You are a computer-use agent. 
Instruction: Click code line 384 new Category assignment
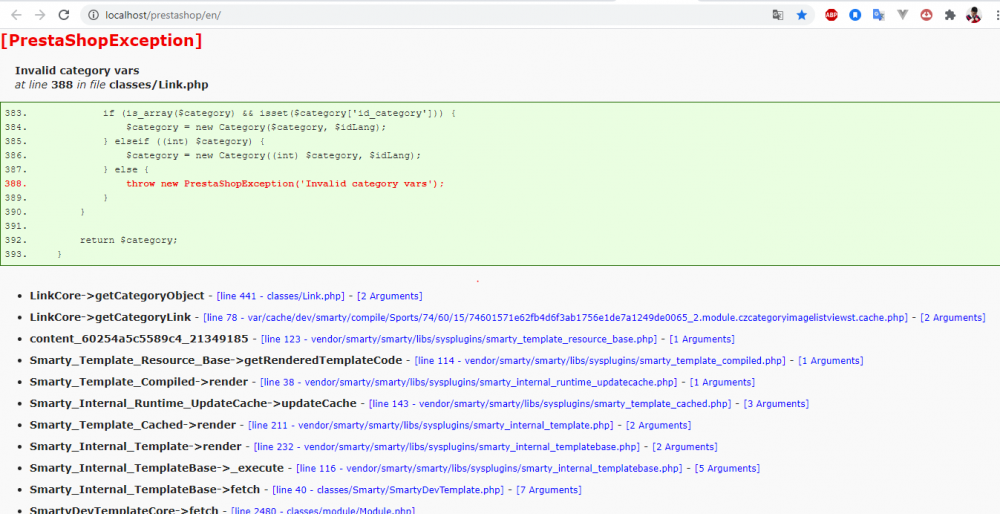pyautogui.click(x=256, y=128)
